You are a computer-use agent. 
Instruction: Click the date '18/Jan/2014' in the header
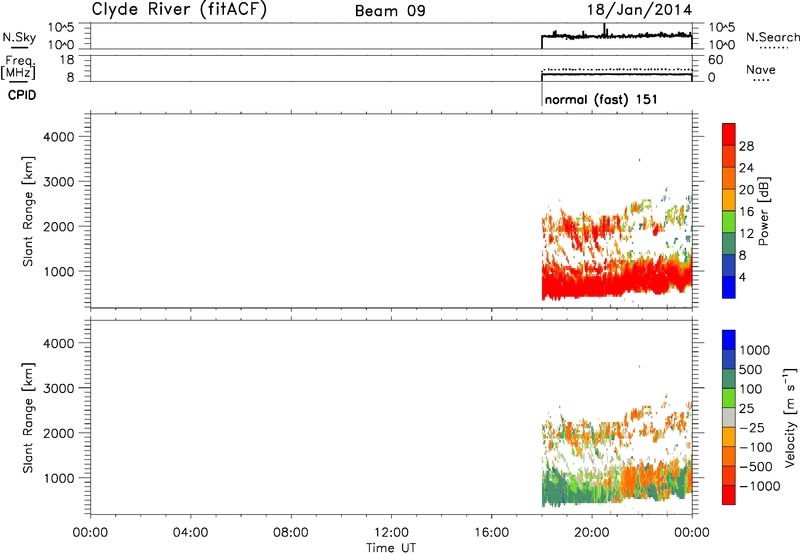[639, 10]
